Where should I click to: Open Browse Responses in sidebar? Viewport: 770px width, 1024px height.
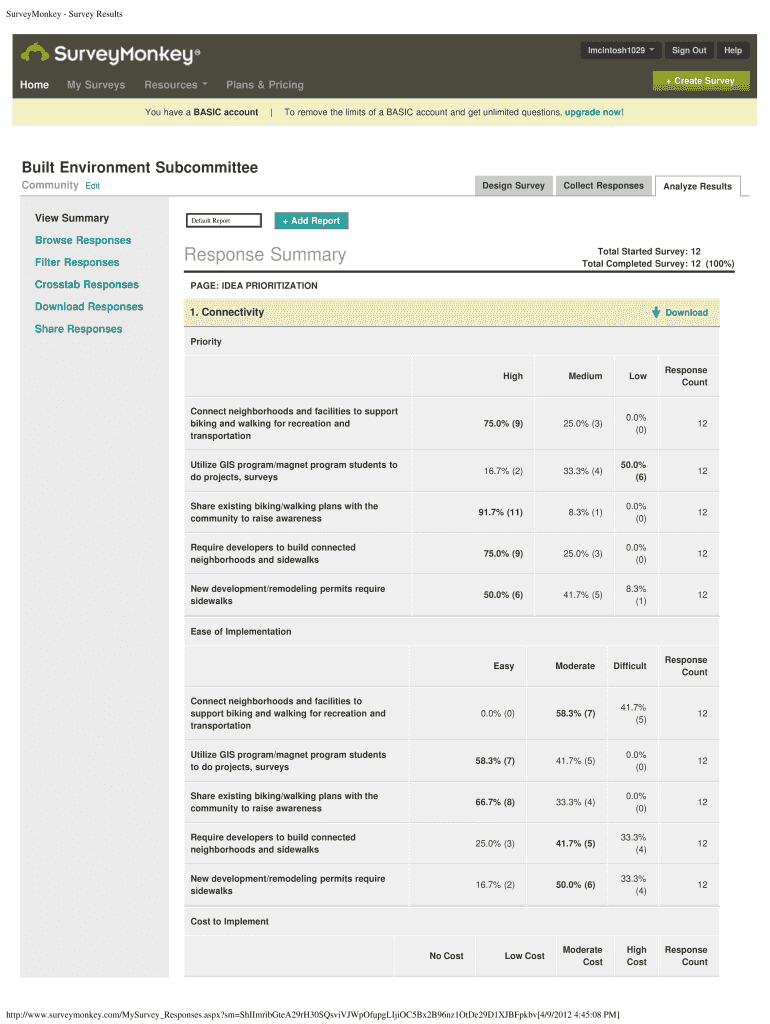click(83, 240)
